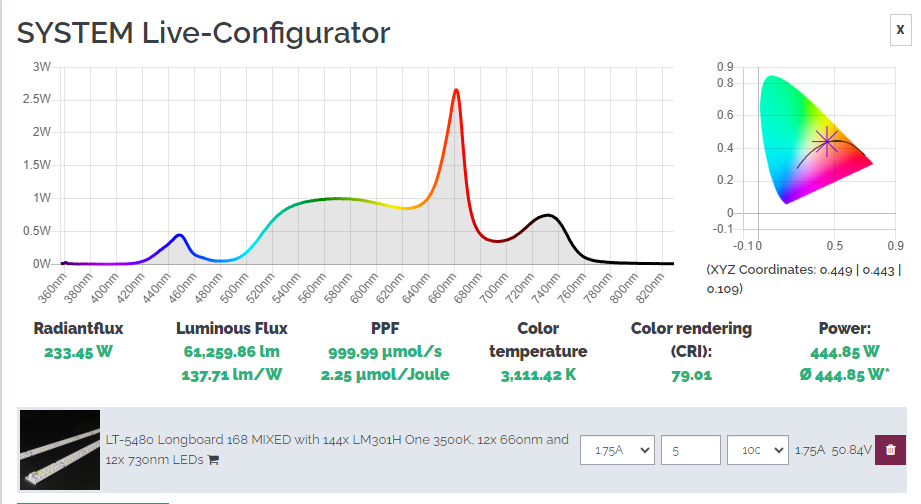
Task: Click the XYZ Coordinates text below diagram
Action: (x=804, y=279)
